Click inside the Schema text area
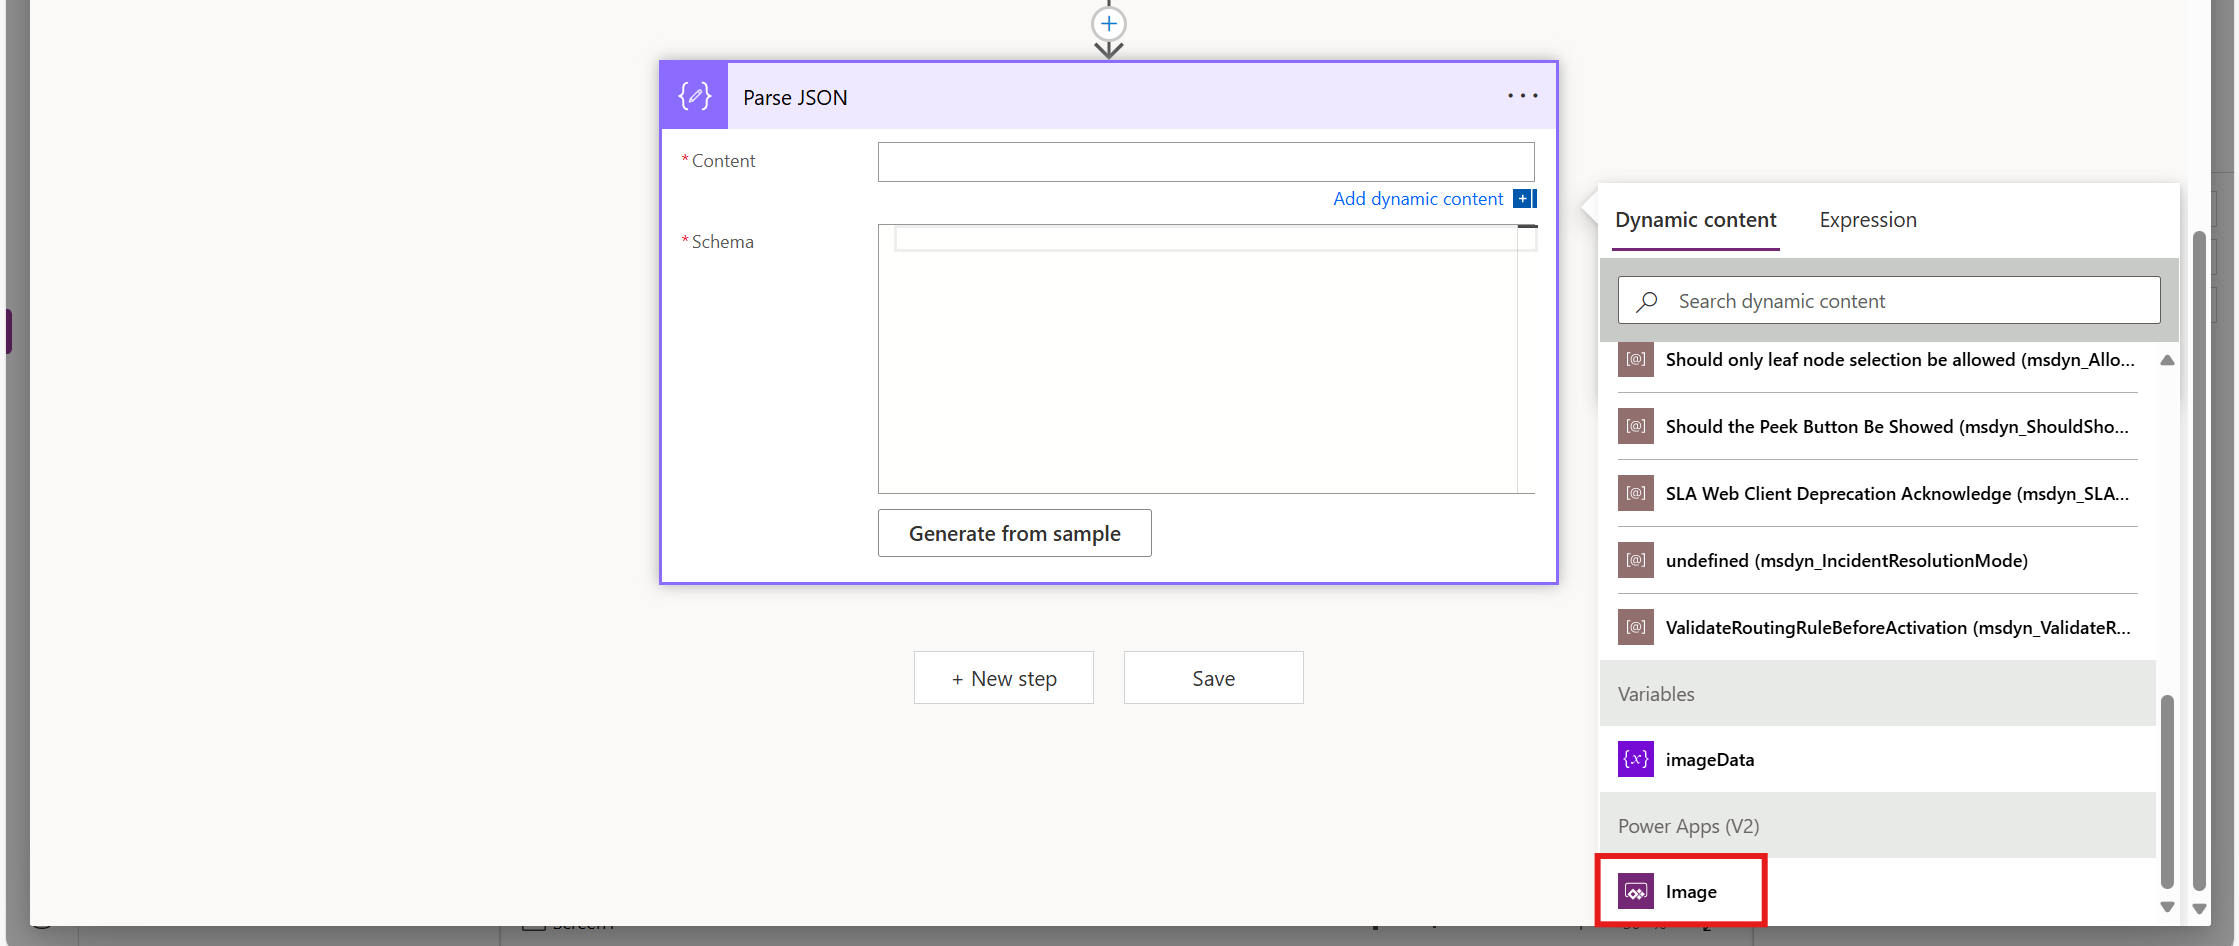Image resolution: width=2239 pixels, height=946 pixels. [x=1196, y=370]
